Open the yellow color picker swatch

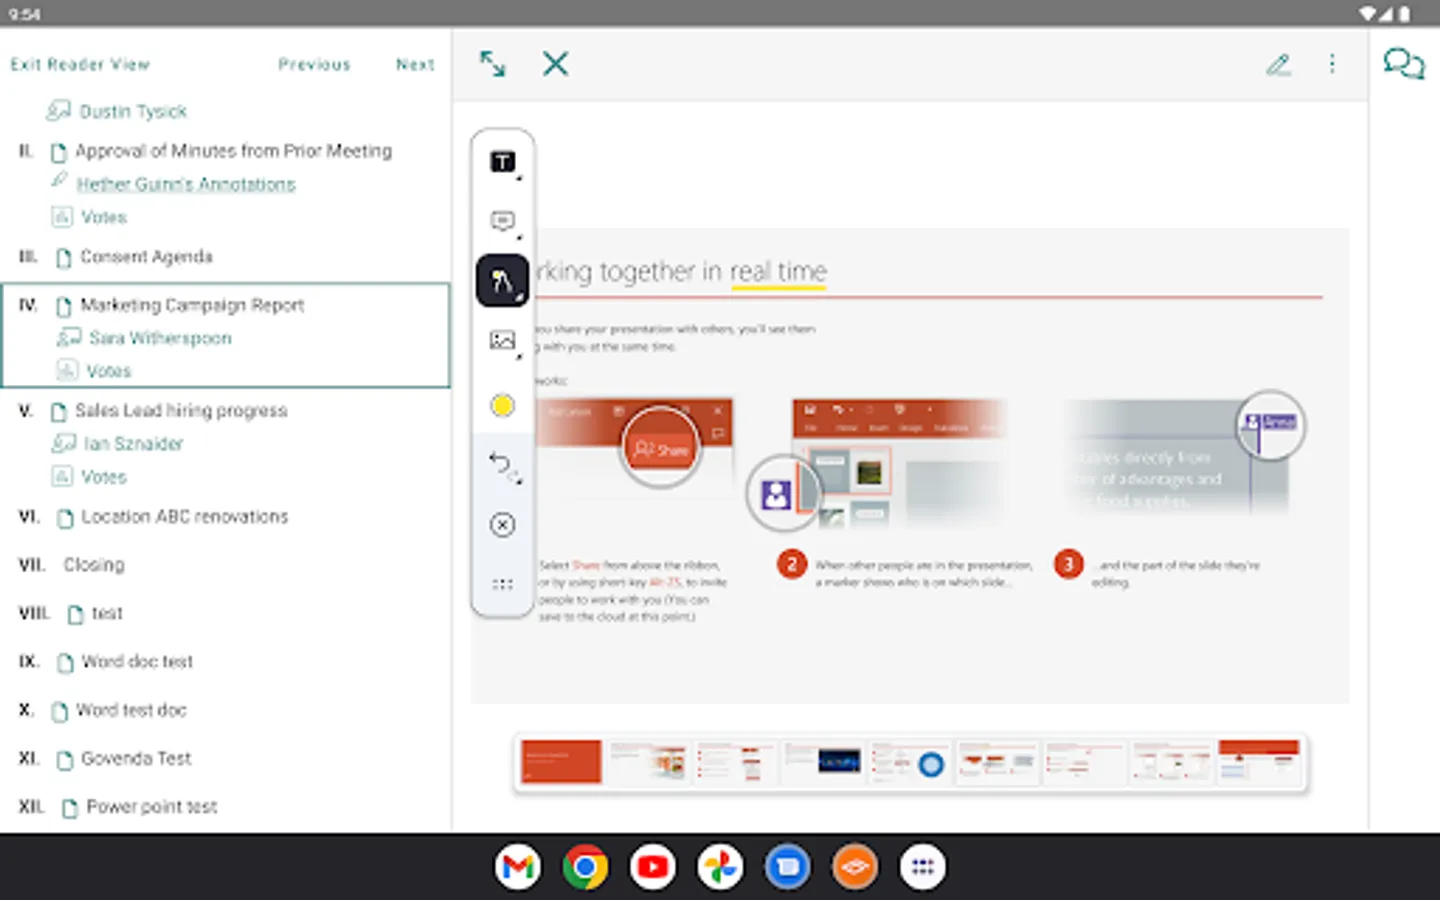point(502,405)
